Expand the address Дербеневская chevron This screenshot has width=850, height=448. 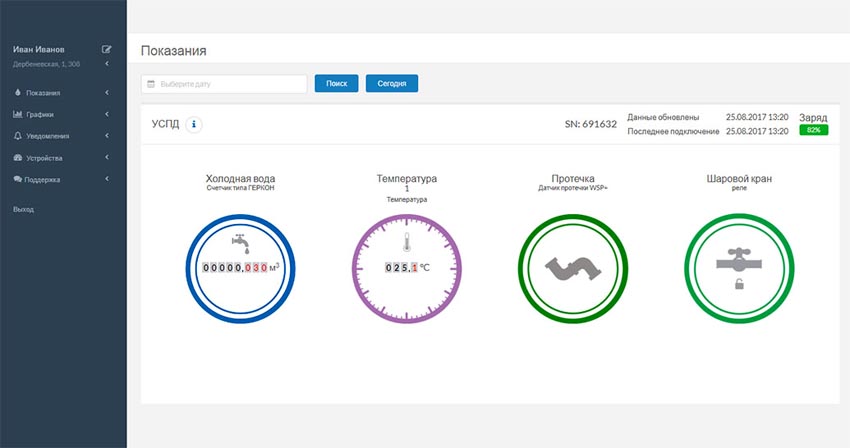[x=107, y=64]
